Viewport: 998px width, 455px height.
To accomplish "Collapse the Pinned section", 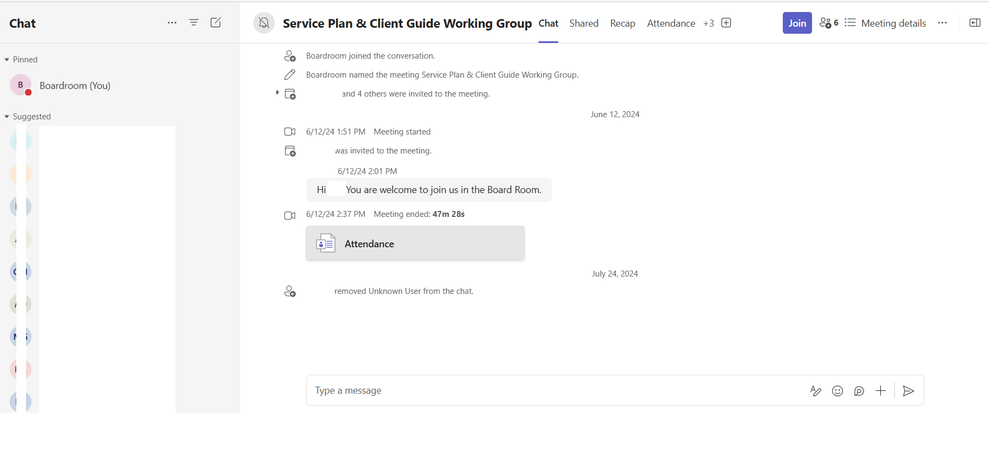I will coord(7,60).
